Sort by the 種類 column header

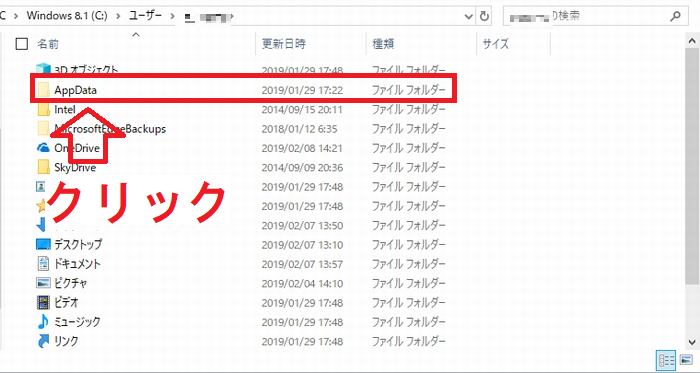(383, 44)
